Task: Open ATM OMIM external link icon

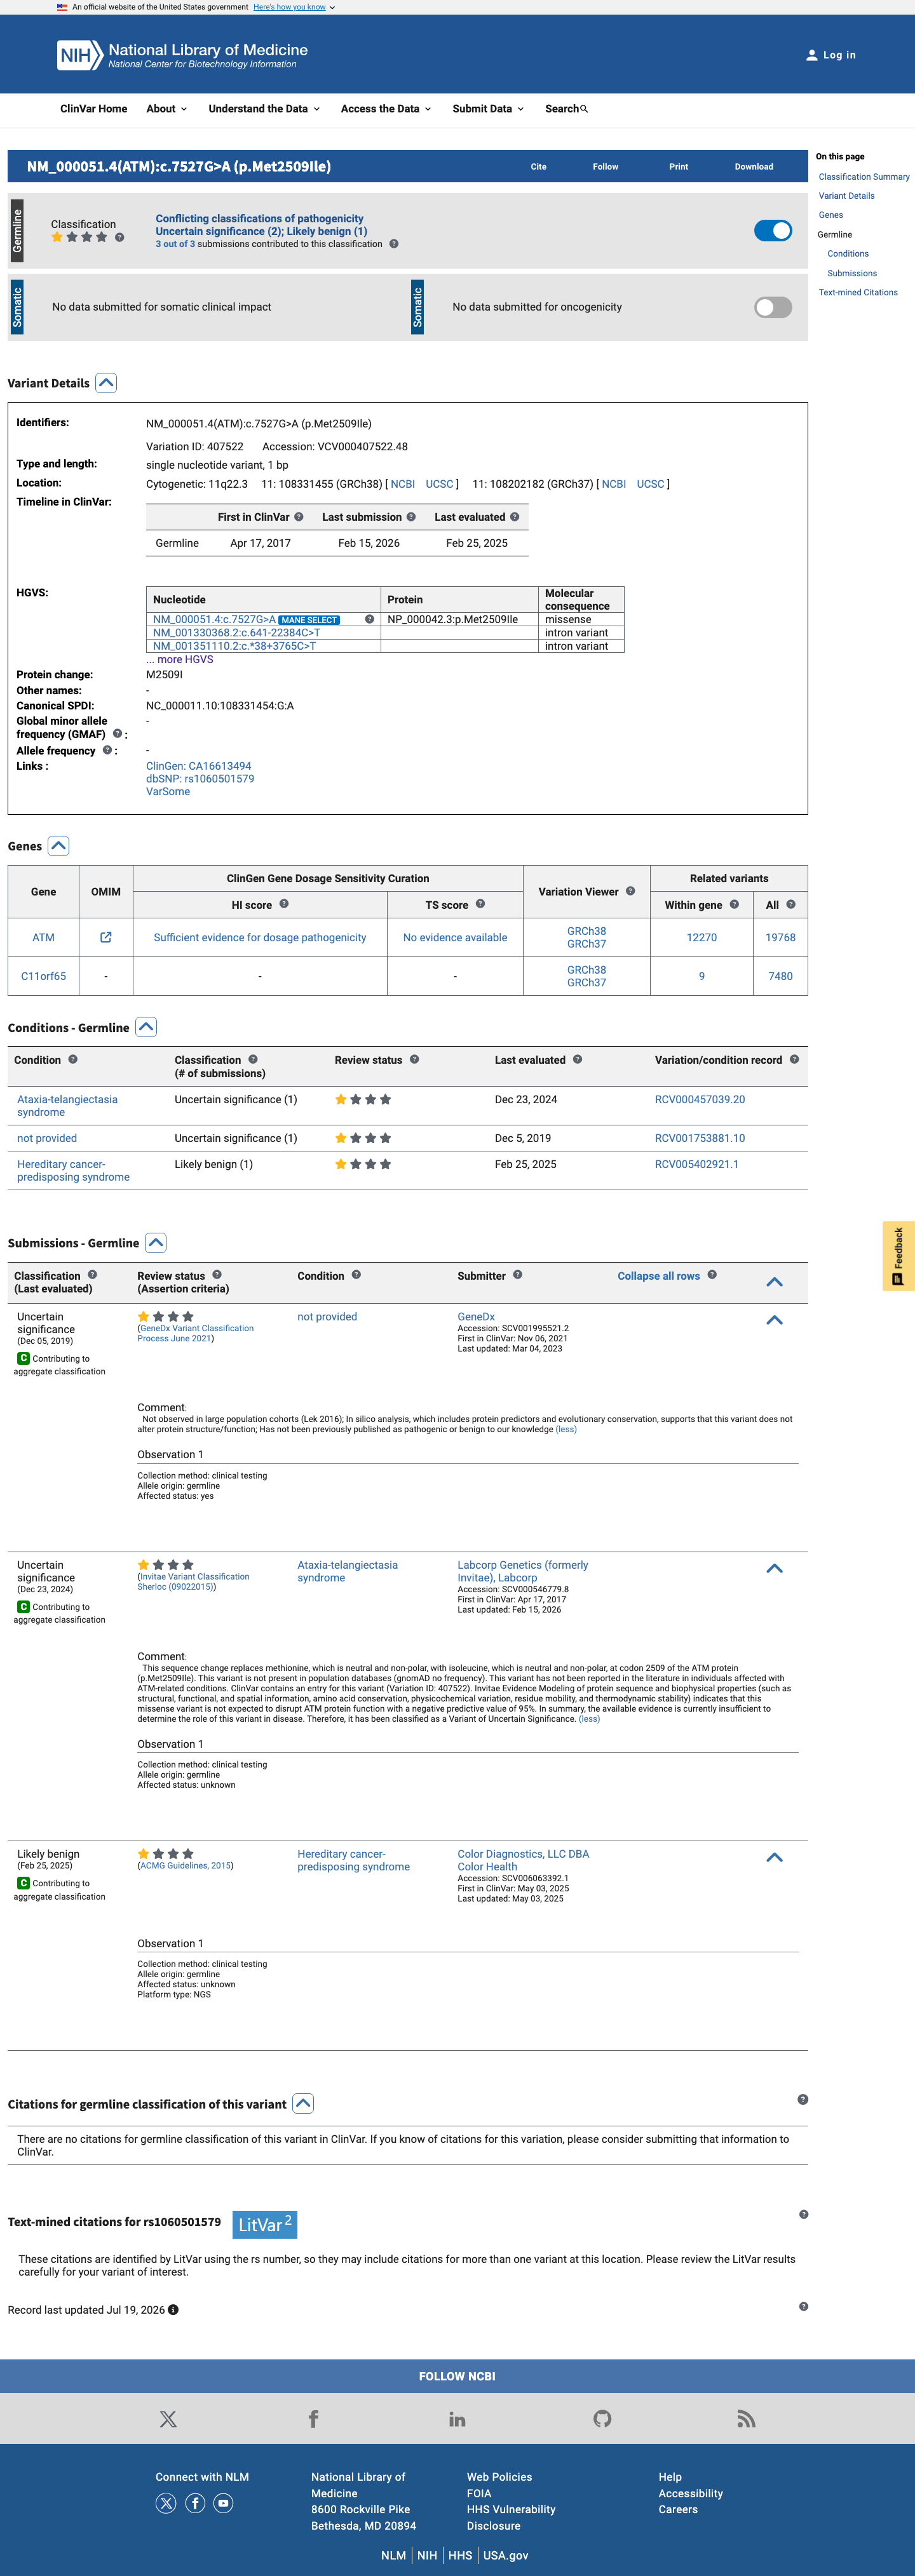Action: [106, 937]
